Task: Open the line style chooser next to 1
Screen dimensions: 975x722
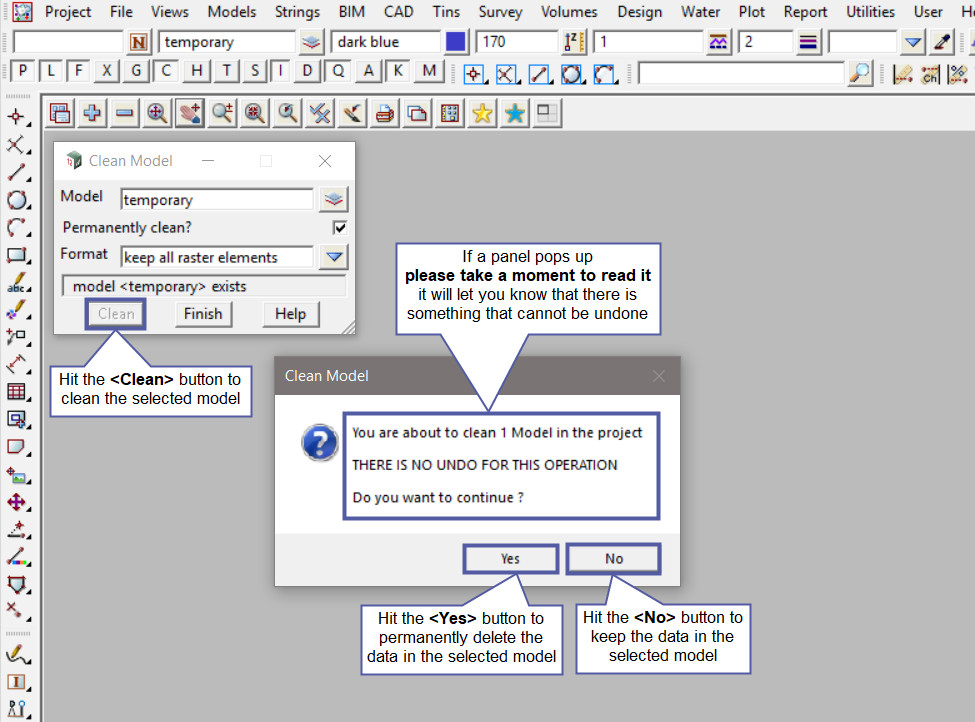Action: coord(718,42)
